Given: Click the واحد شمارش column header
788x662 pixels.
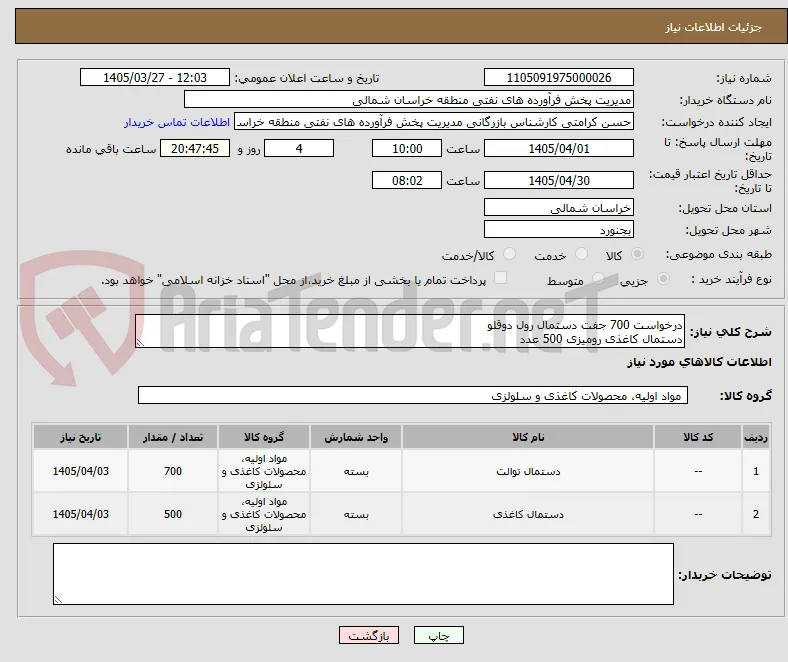Looking at the screenshot, I should coord(356,437).
